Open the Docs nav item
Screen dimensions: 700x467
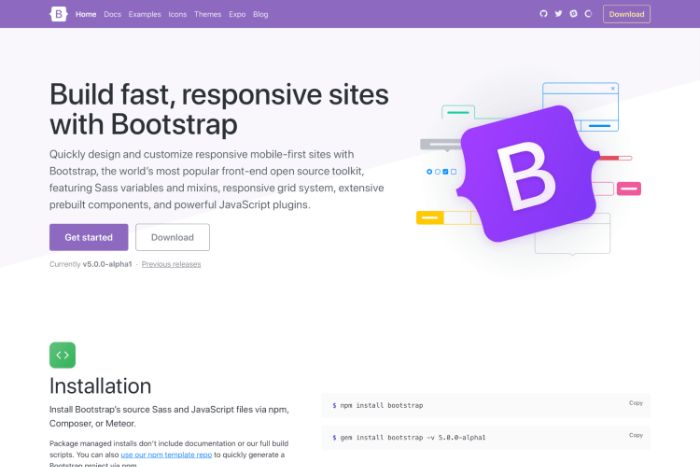pos(112,15)
